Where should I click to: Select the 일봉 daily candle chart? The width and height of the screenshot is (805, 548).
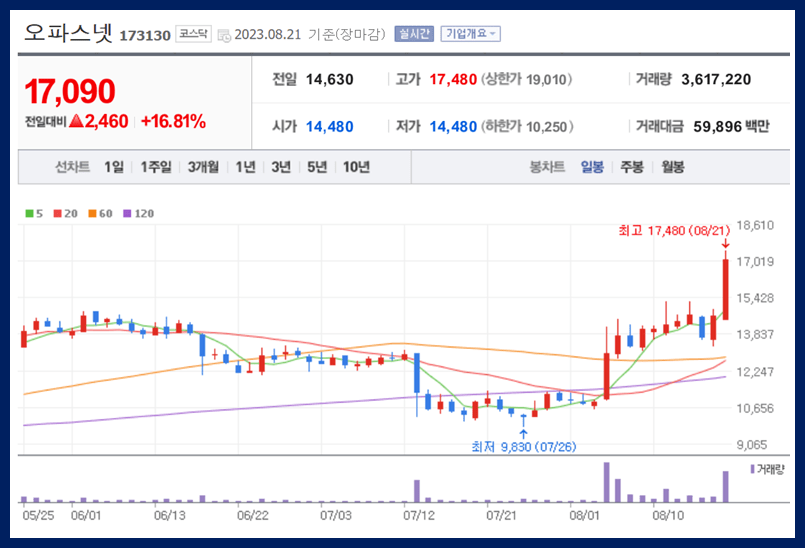tap(592, 167)
